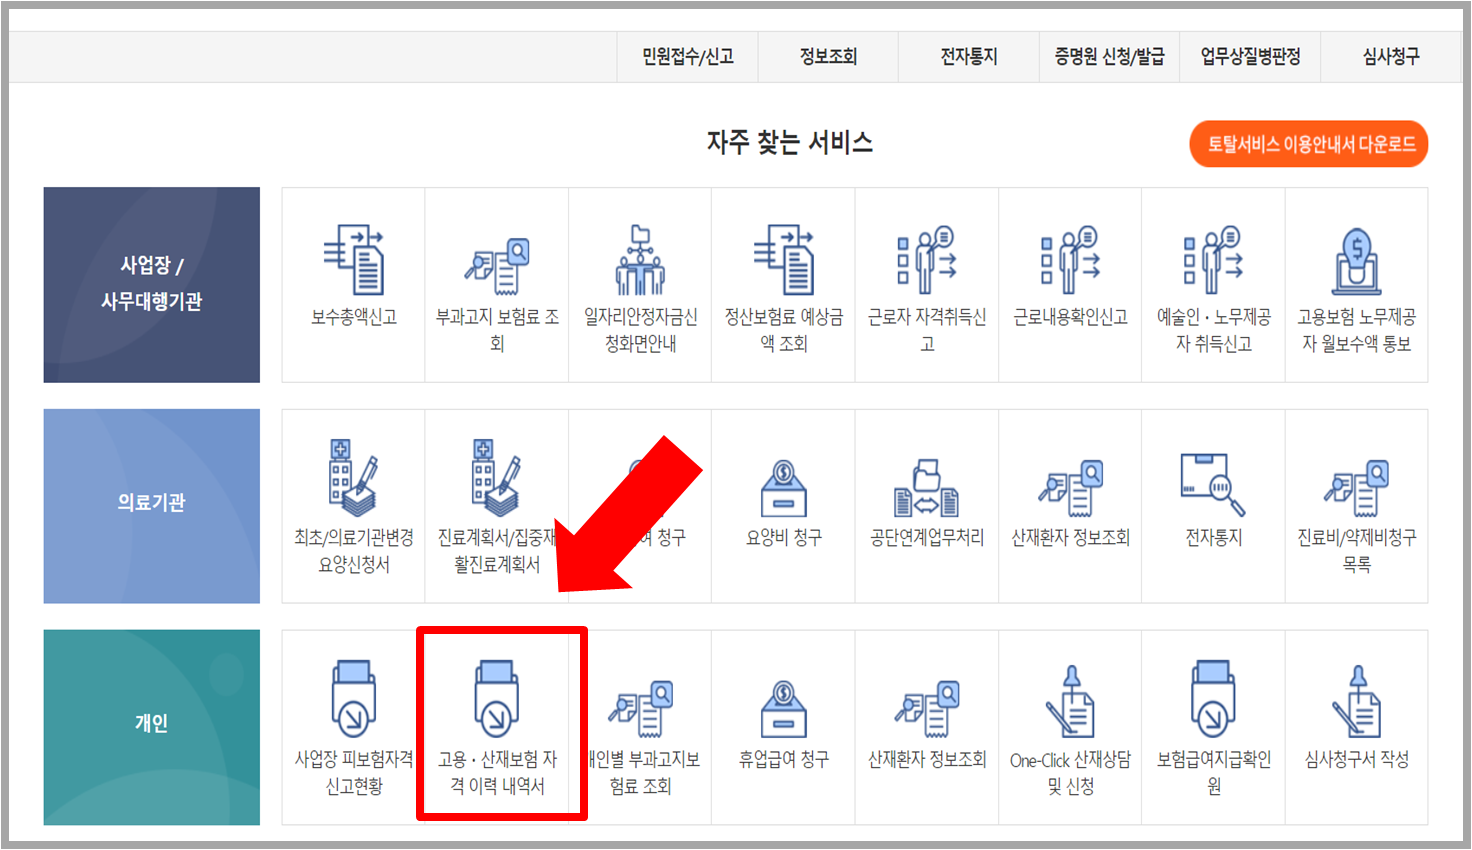Image resolution: width=1472 pixels, height=850 pixels.
Task: Click the 개인 category panel
Action: [151, 727]
